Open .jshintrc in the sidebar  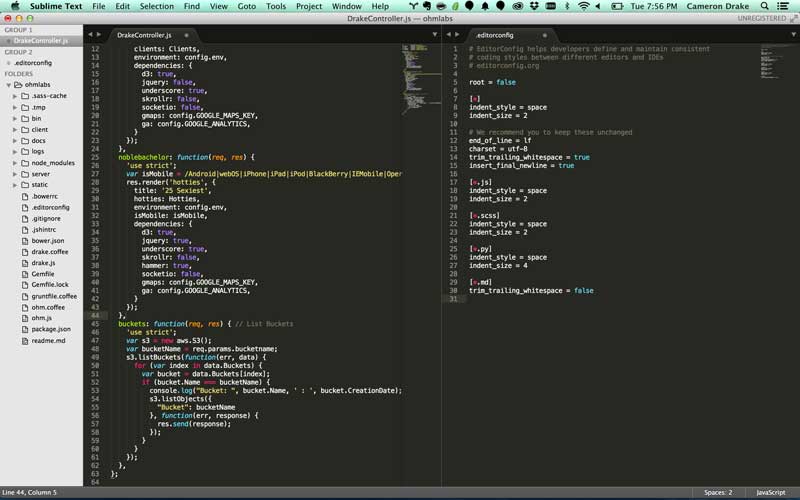point(44,230)
